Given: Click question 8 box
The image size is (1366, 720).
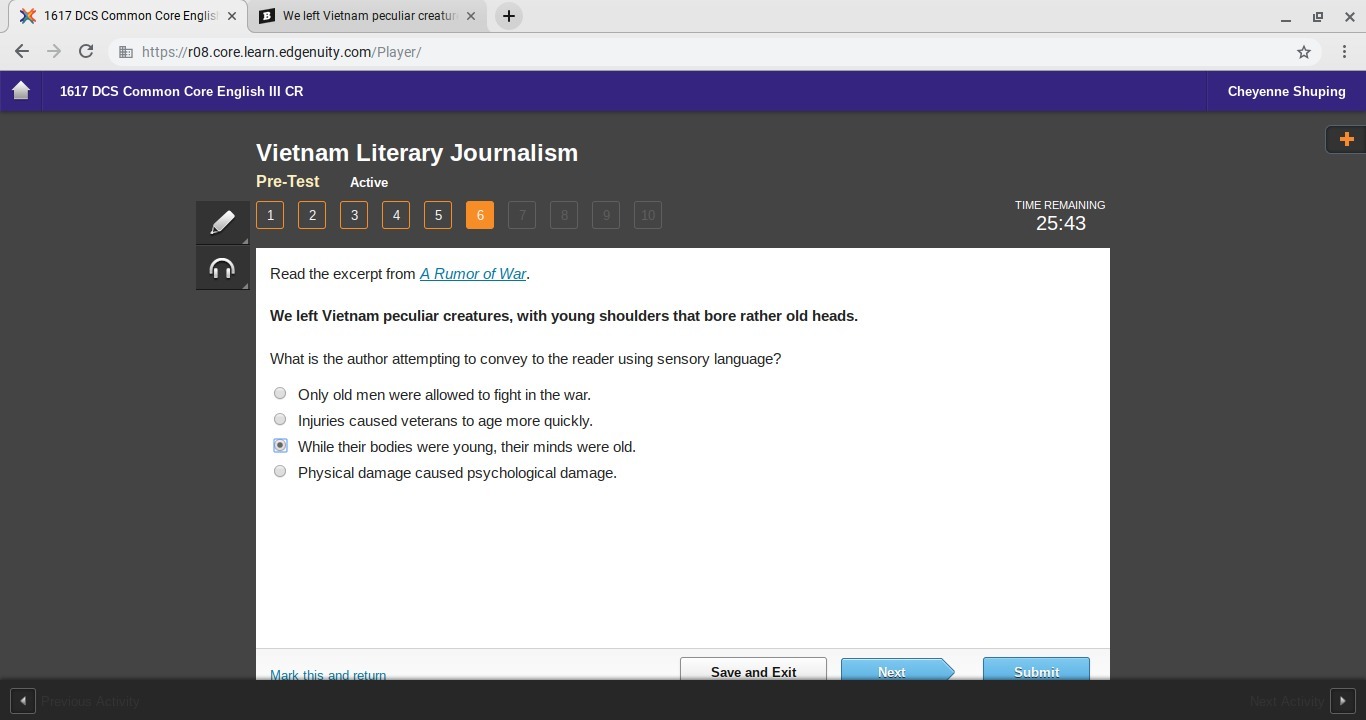Looking at the screenshot, I should pos(564,215).
